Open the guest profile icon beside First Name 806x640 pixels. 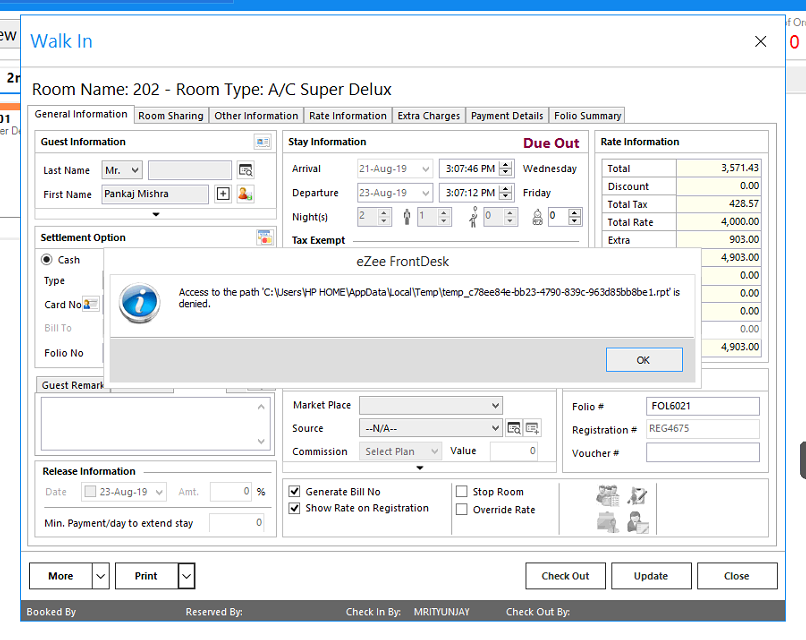[245, 194]
